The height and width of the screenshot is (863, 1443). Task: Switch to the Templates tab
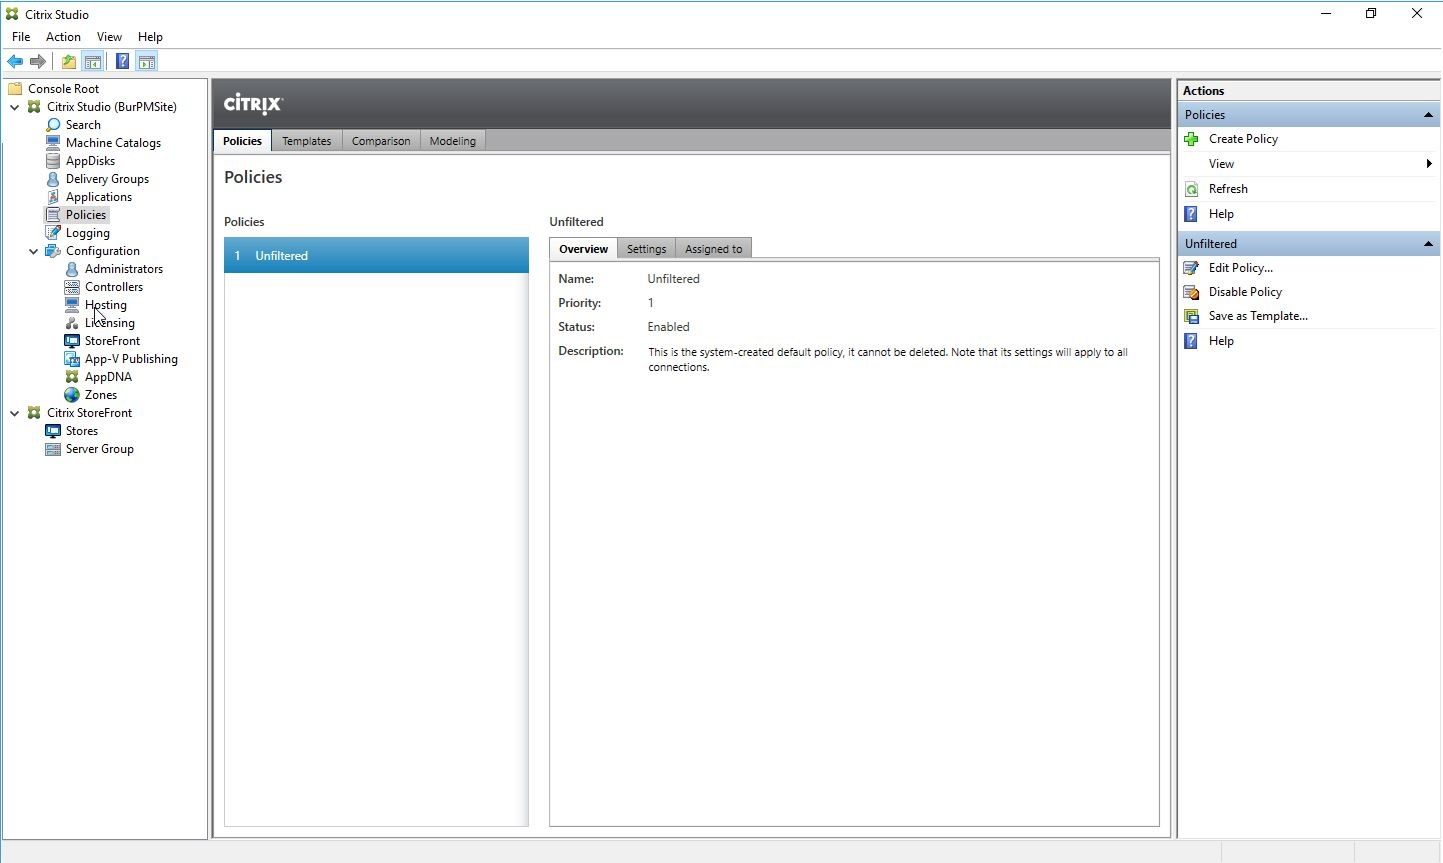(306, 141)
